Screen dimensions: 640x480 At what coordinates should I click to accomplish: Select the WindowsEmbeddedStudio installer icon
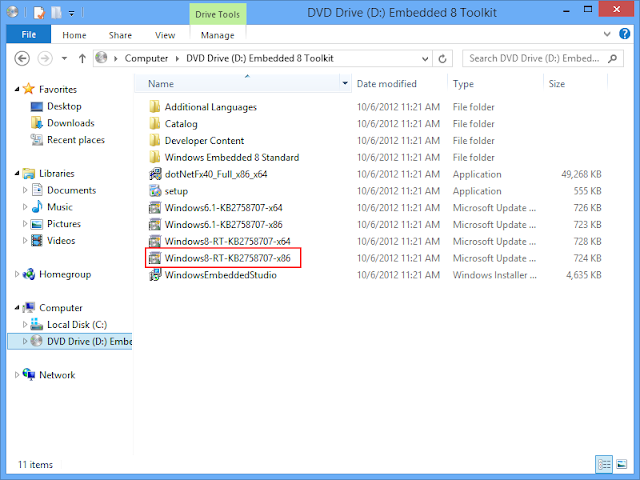coord(155,275)
